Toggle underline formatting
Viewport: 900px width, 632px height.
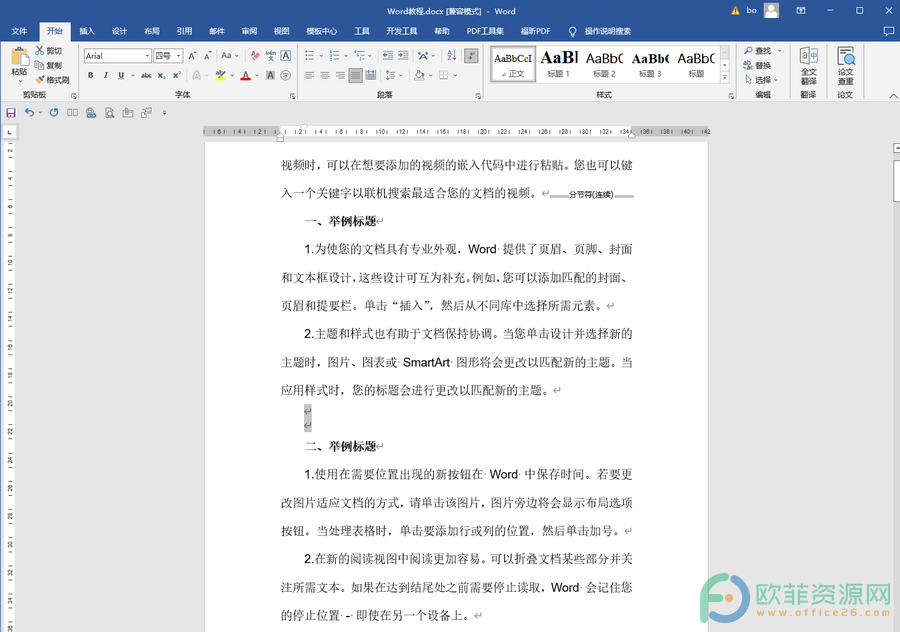click(x=121, y=75)
